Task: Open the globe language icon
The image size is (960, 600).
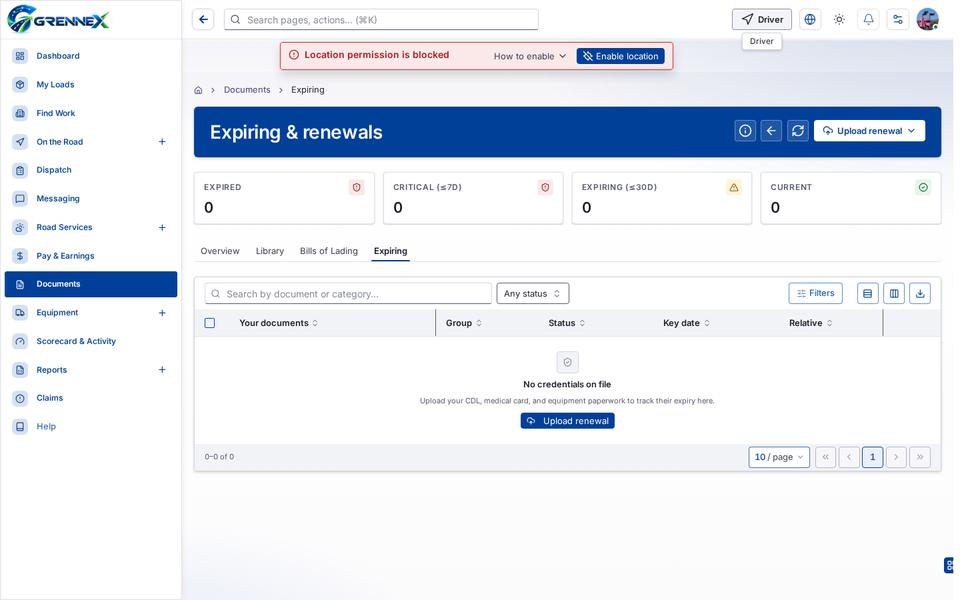Action: coord(810,20)
